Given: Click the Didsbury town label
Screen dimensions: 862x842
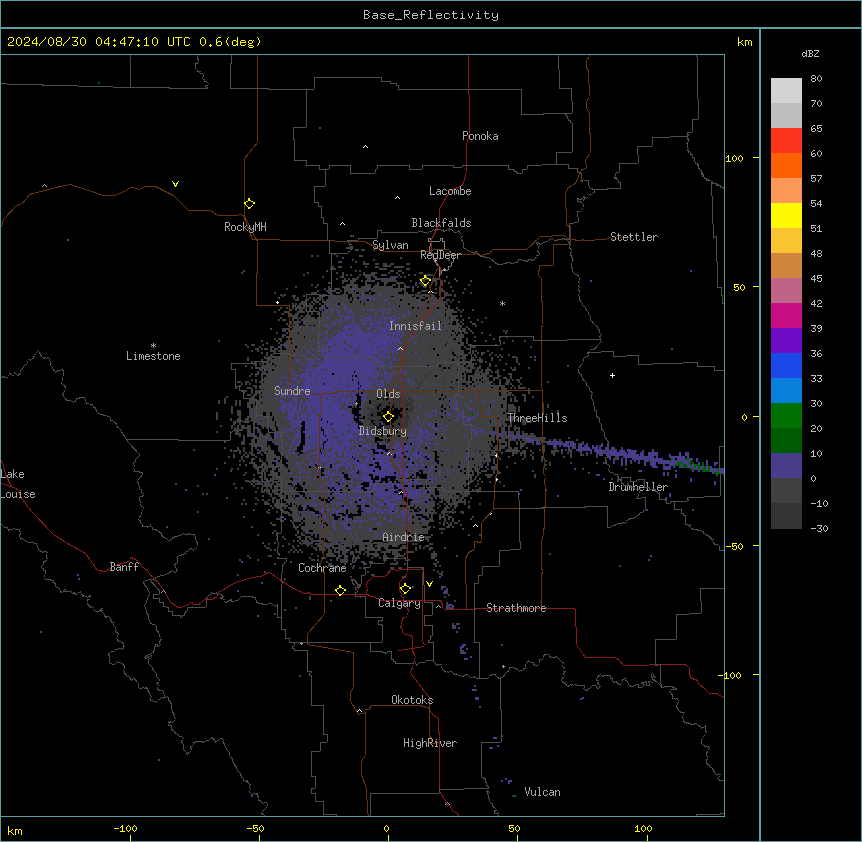Looking at the screenshot, I should click(383, 431).
